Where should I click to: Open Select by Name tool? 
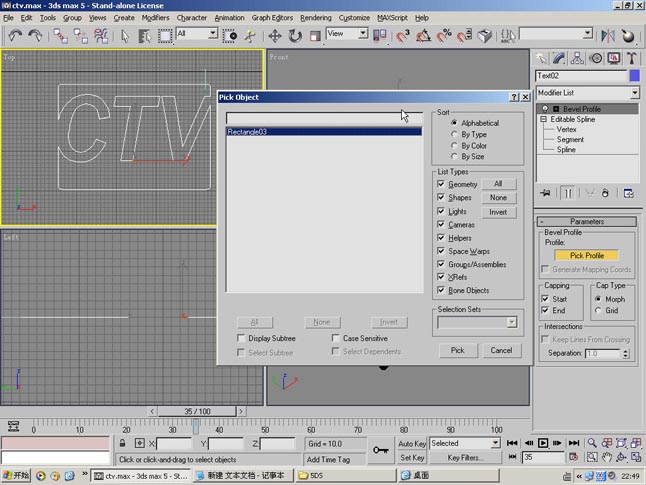click(144, 36)
